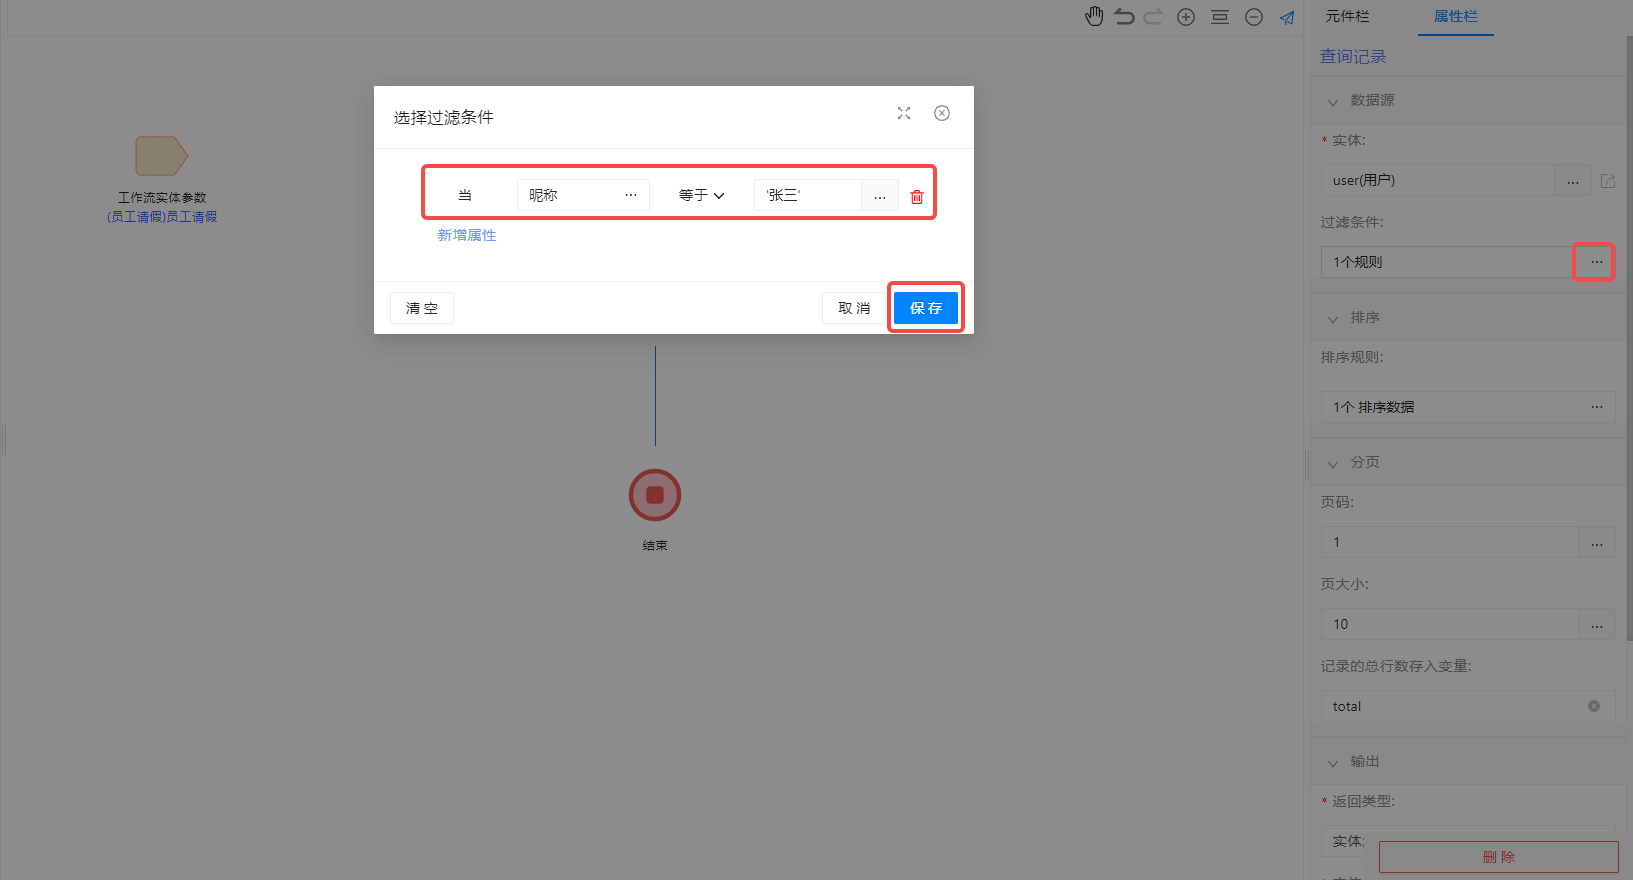Click the zoom in plus icon

[x=1186, y=17]
